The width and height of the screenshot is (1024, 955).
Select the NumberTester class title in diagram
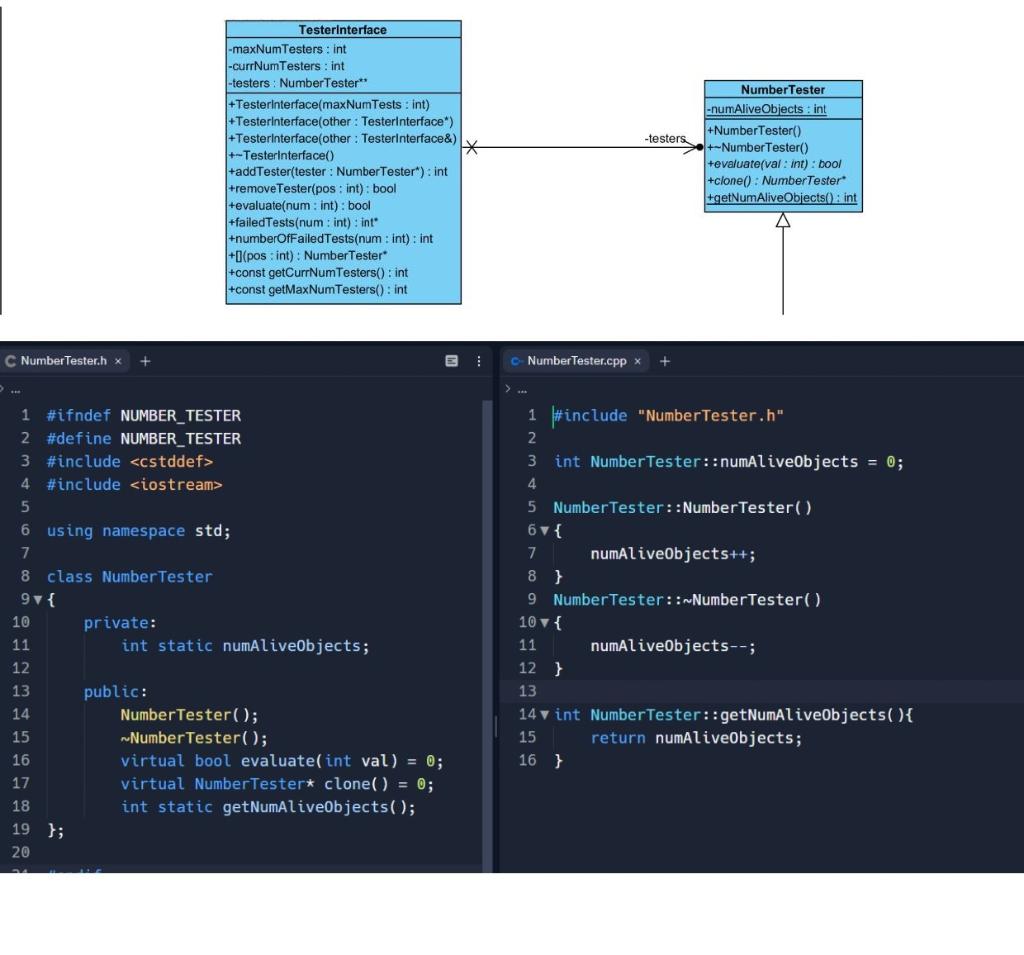point(783,89)
